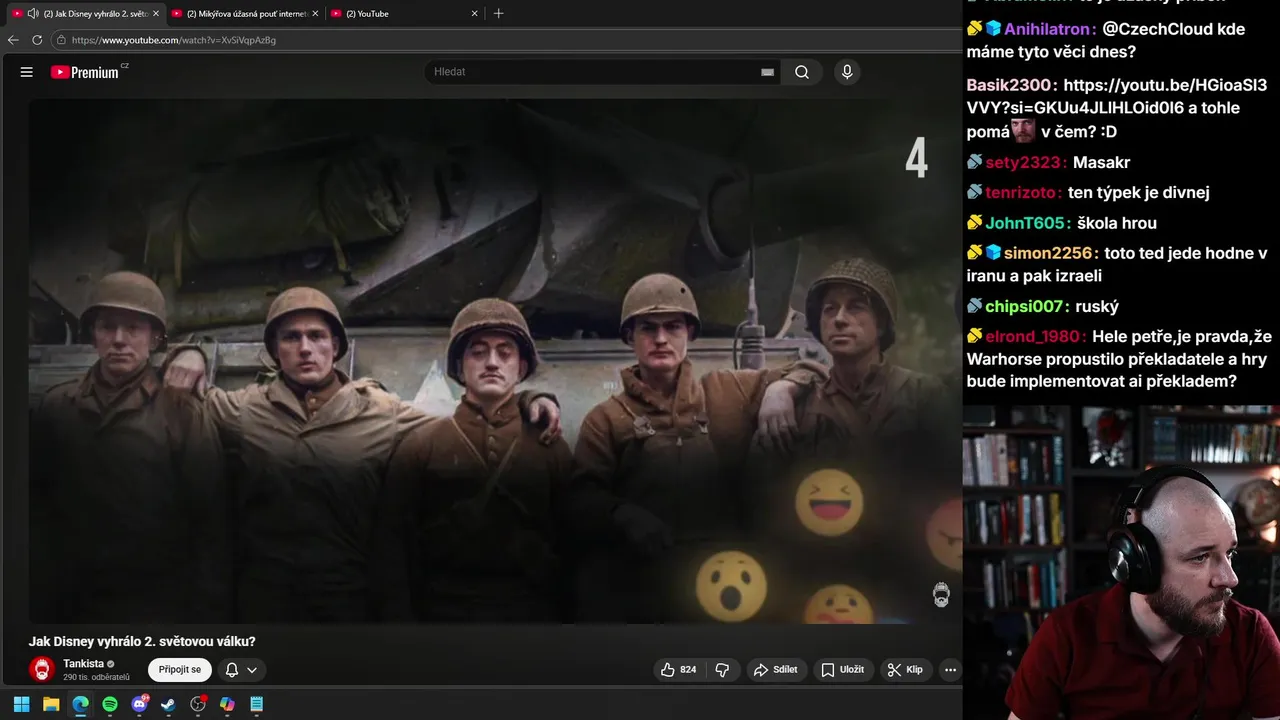Click the streamer webcam feed
The image size is (1280, 720).
tap(1121, 562)
